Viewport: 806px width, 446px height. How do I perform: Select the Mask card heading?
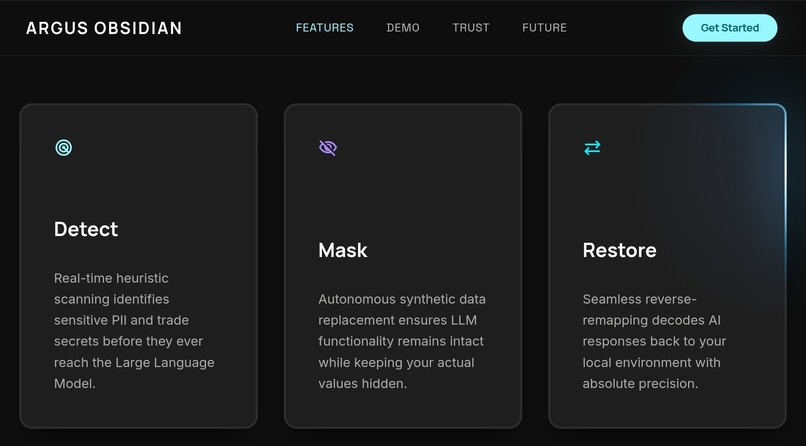tap(343, 250)
